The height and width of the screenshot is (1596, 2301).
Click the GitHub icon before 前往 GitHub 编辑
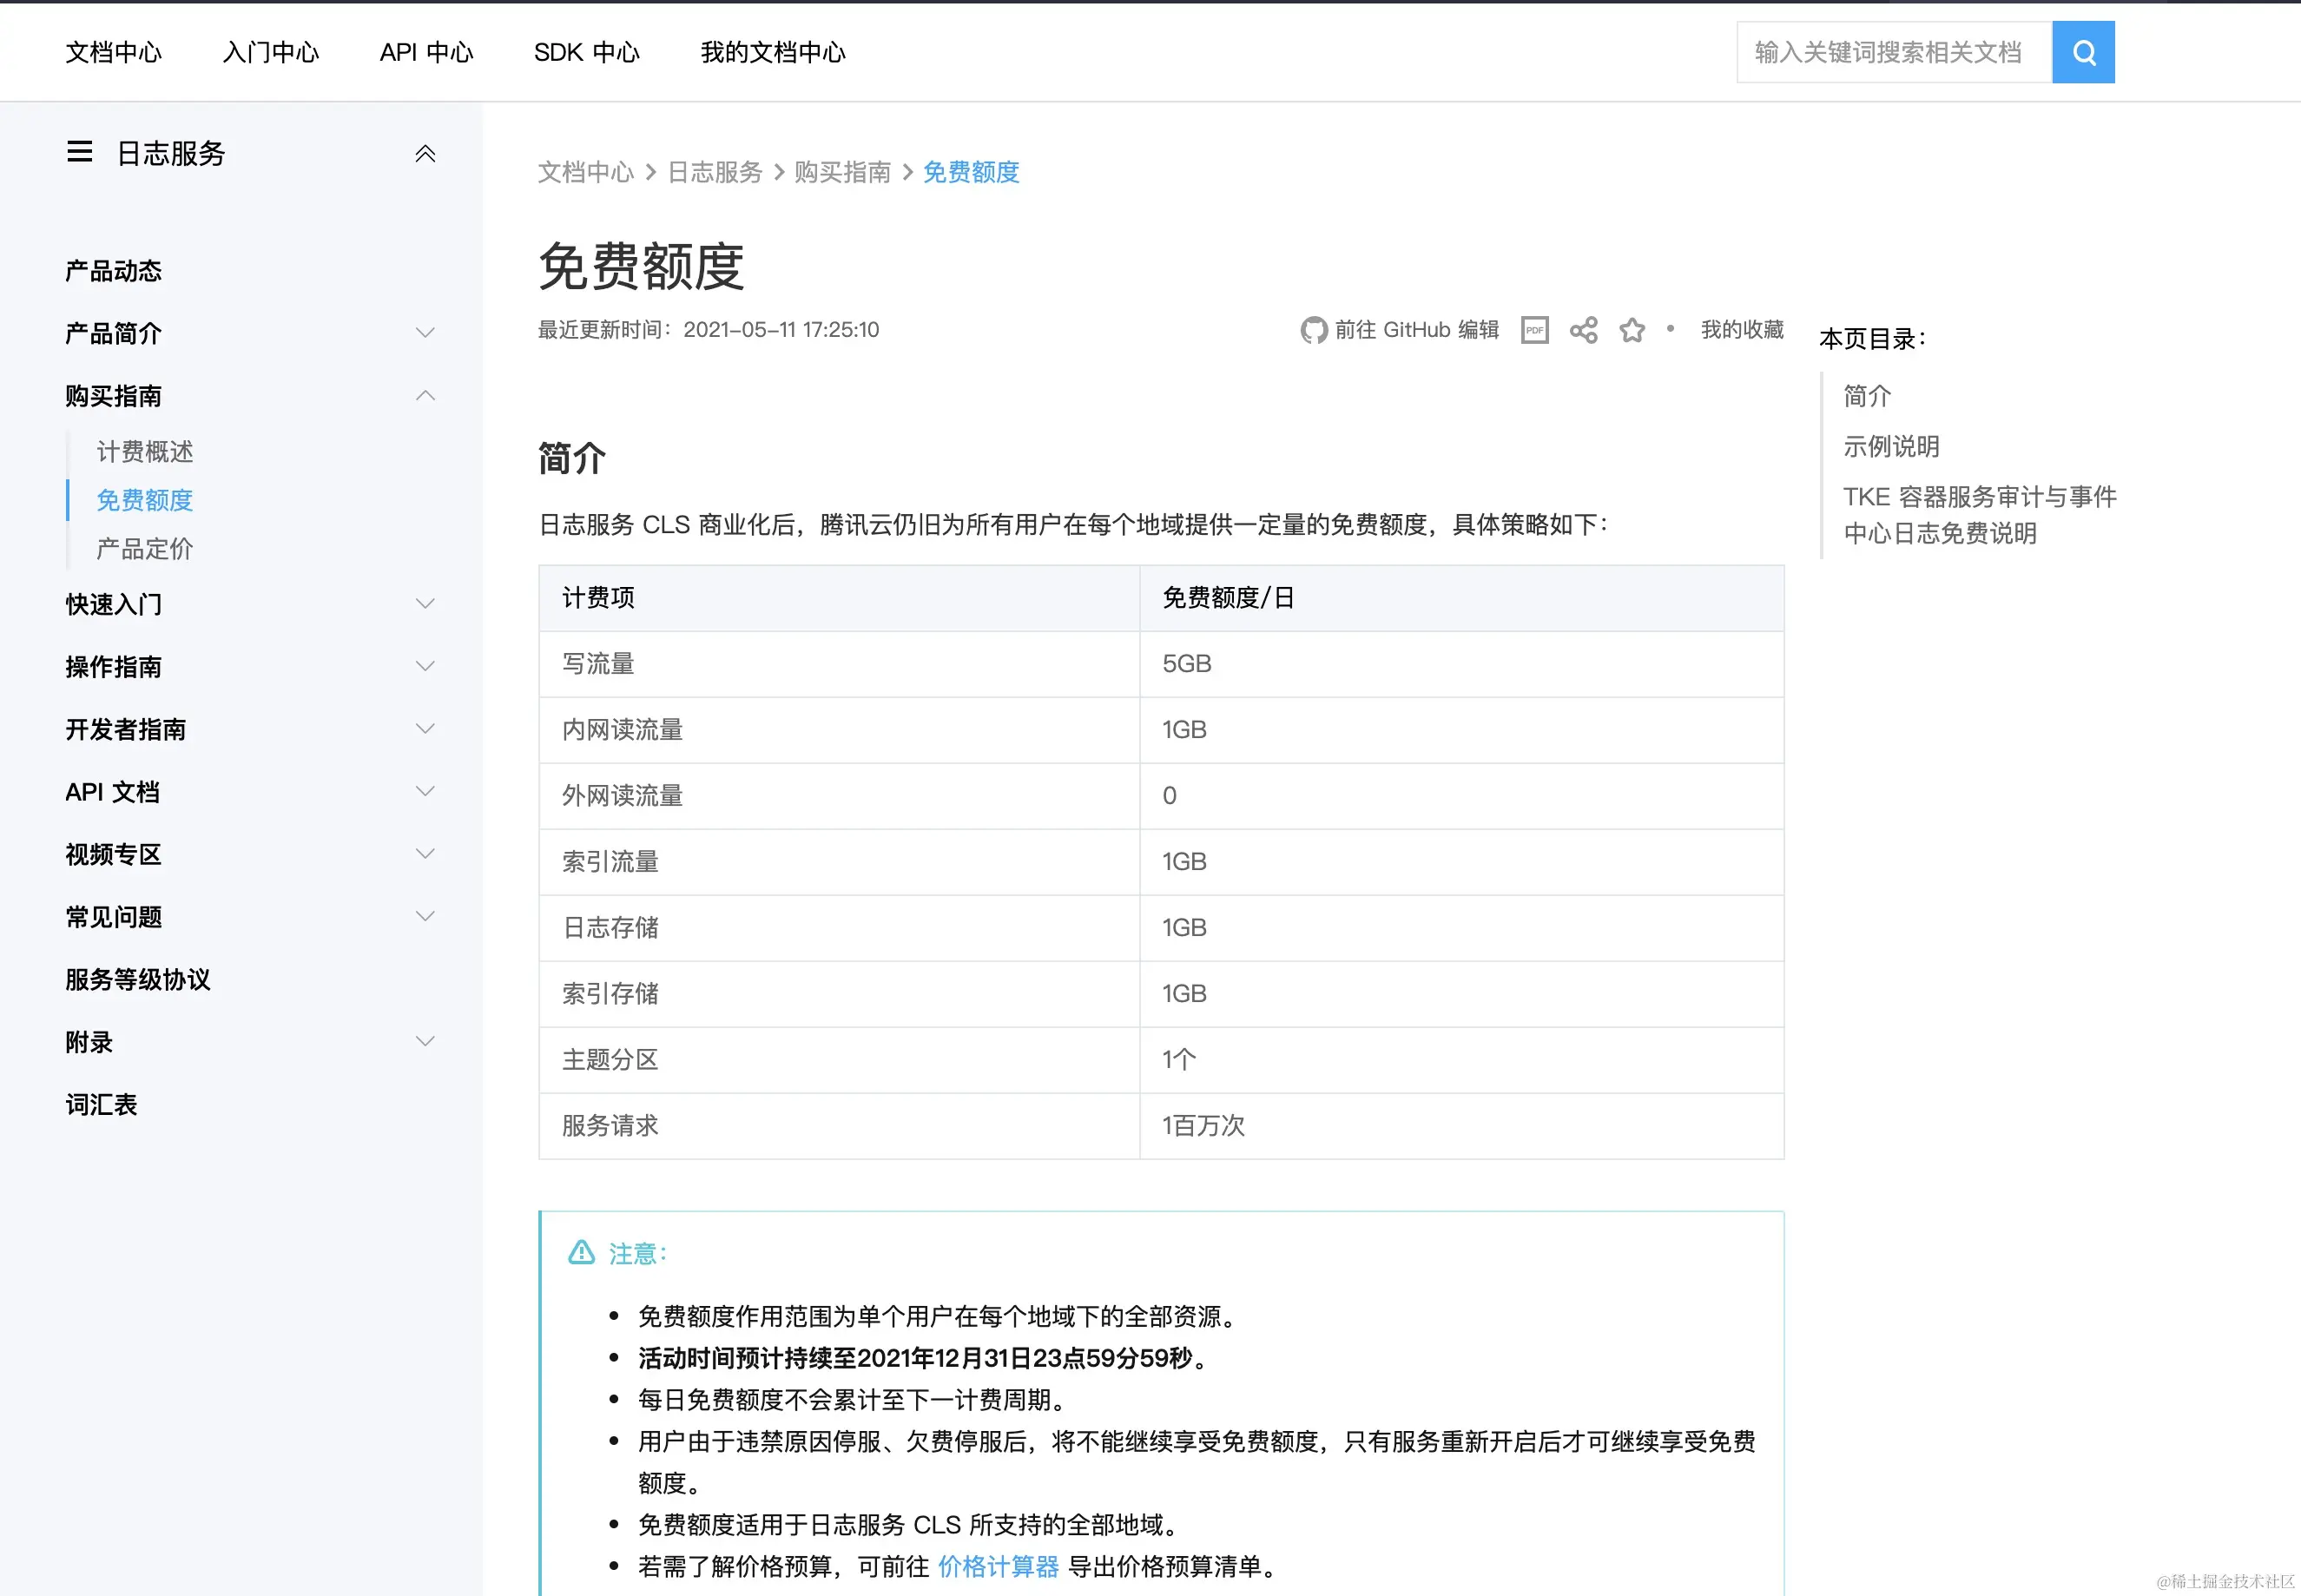(x=1313, y=330)
